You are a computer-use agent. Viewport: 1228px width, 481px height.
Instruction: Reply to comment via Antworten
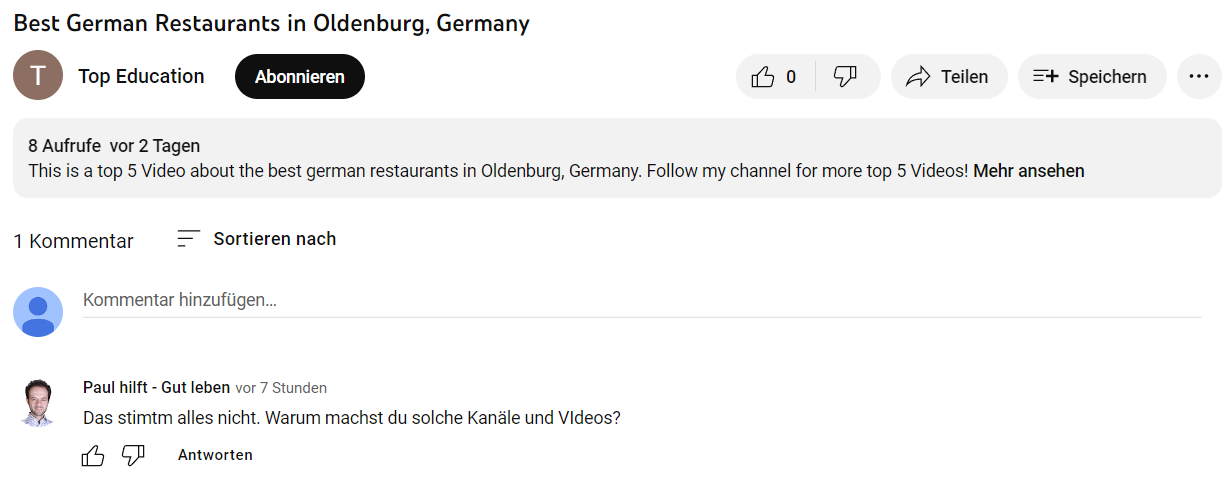215,455
